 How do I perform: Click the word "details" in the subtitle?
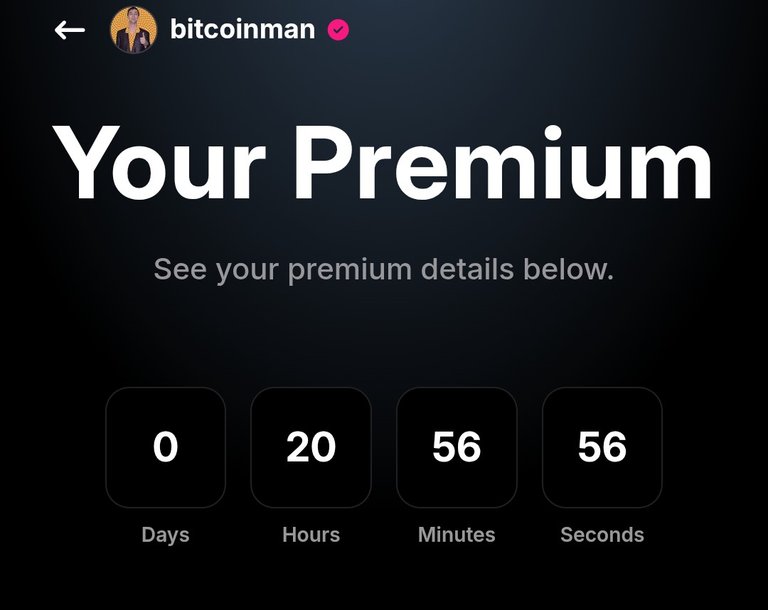(x=467, y=268)
